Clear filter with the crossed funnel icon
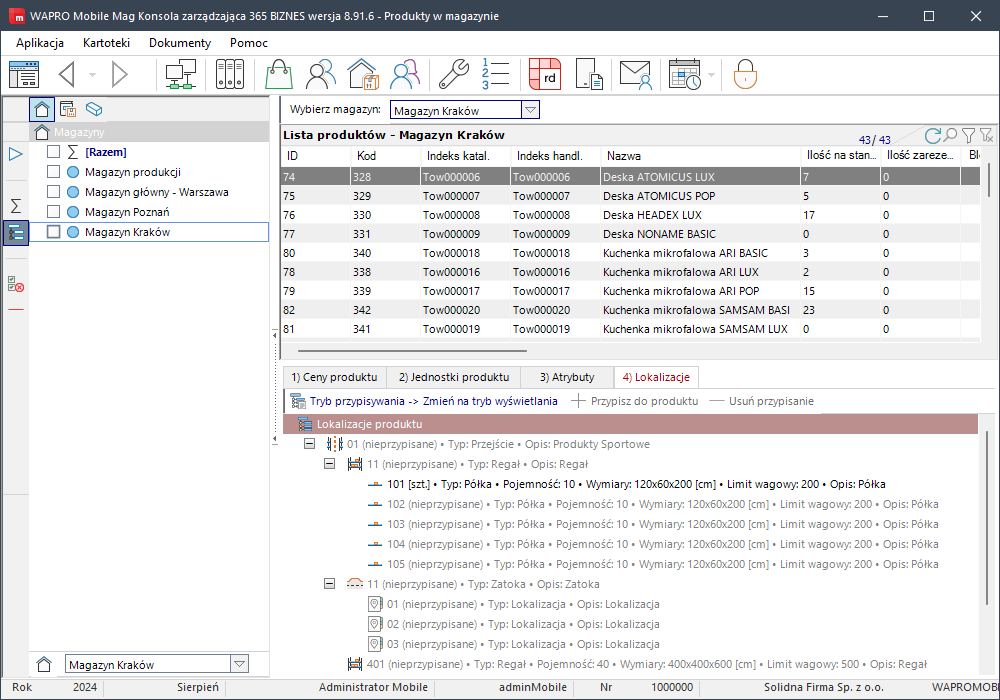1000x700 pixels. click(987, 135)
